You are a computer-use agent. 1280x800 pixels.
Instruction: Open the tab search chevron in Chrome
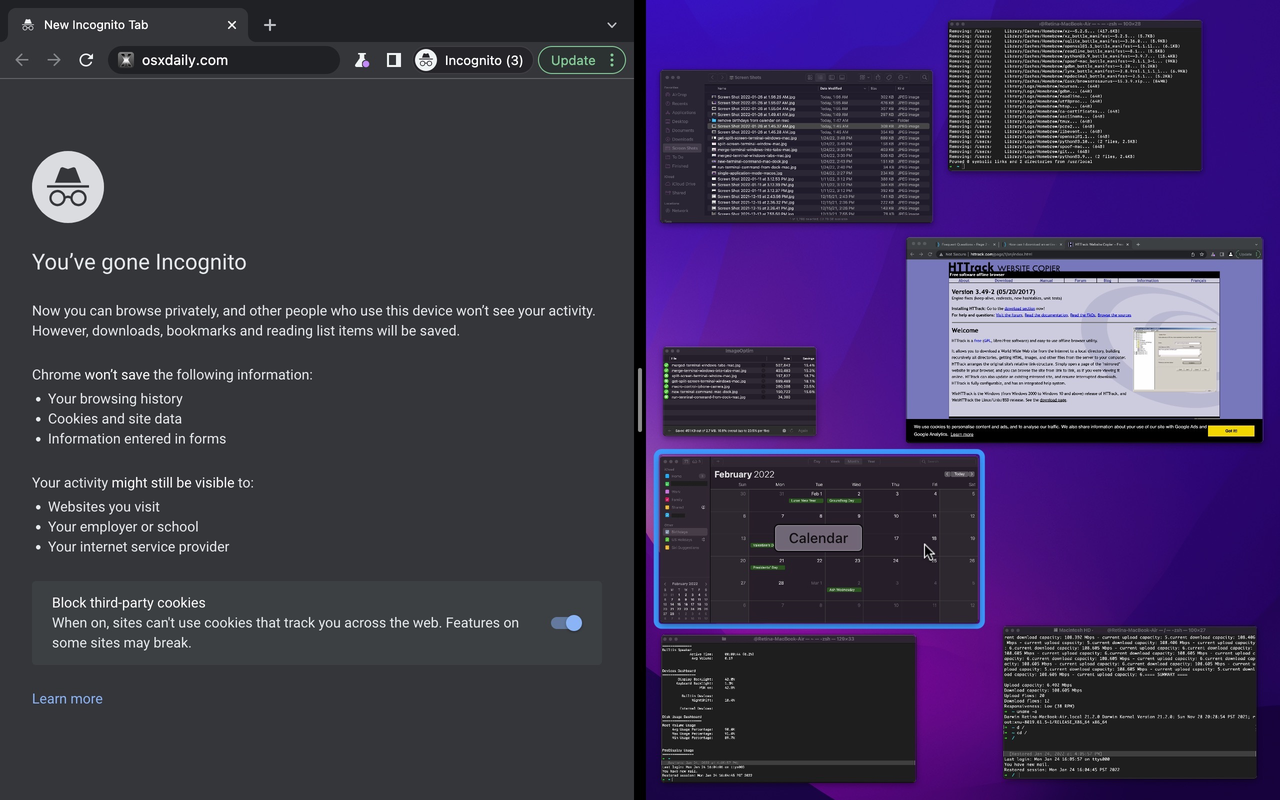(610, 24)
